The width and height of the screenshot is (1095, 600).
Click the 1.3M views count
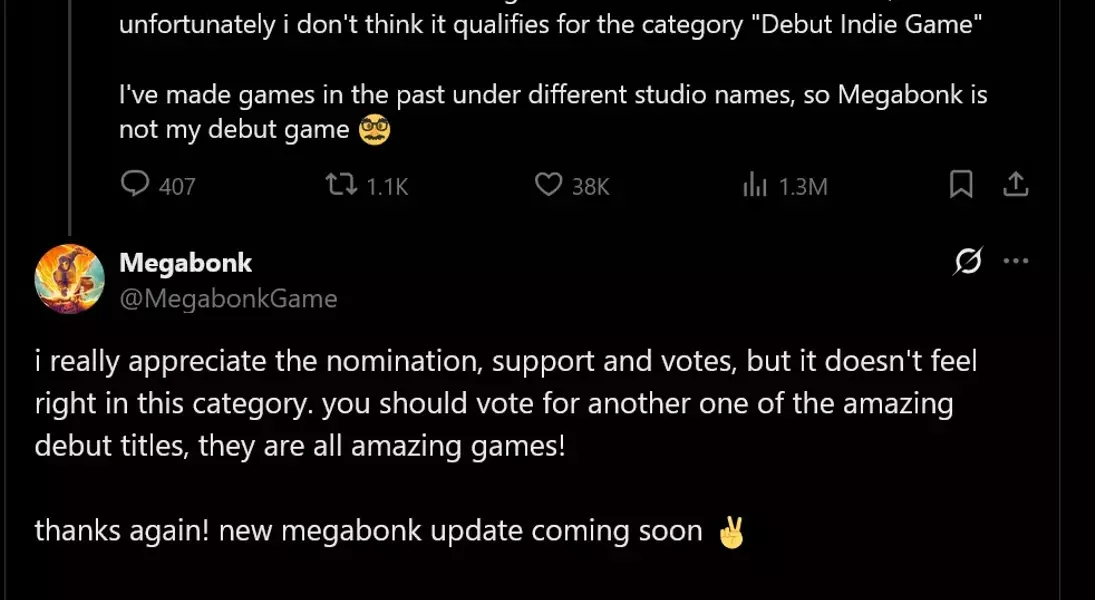pos(803,186)
